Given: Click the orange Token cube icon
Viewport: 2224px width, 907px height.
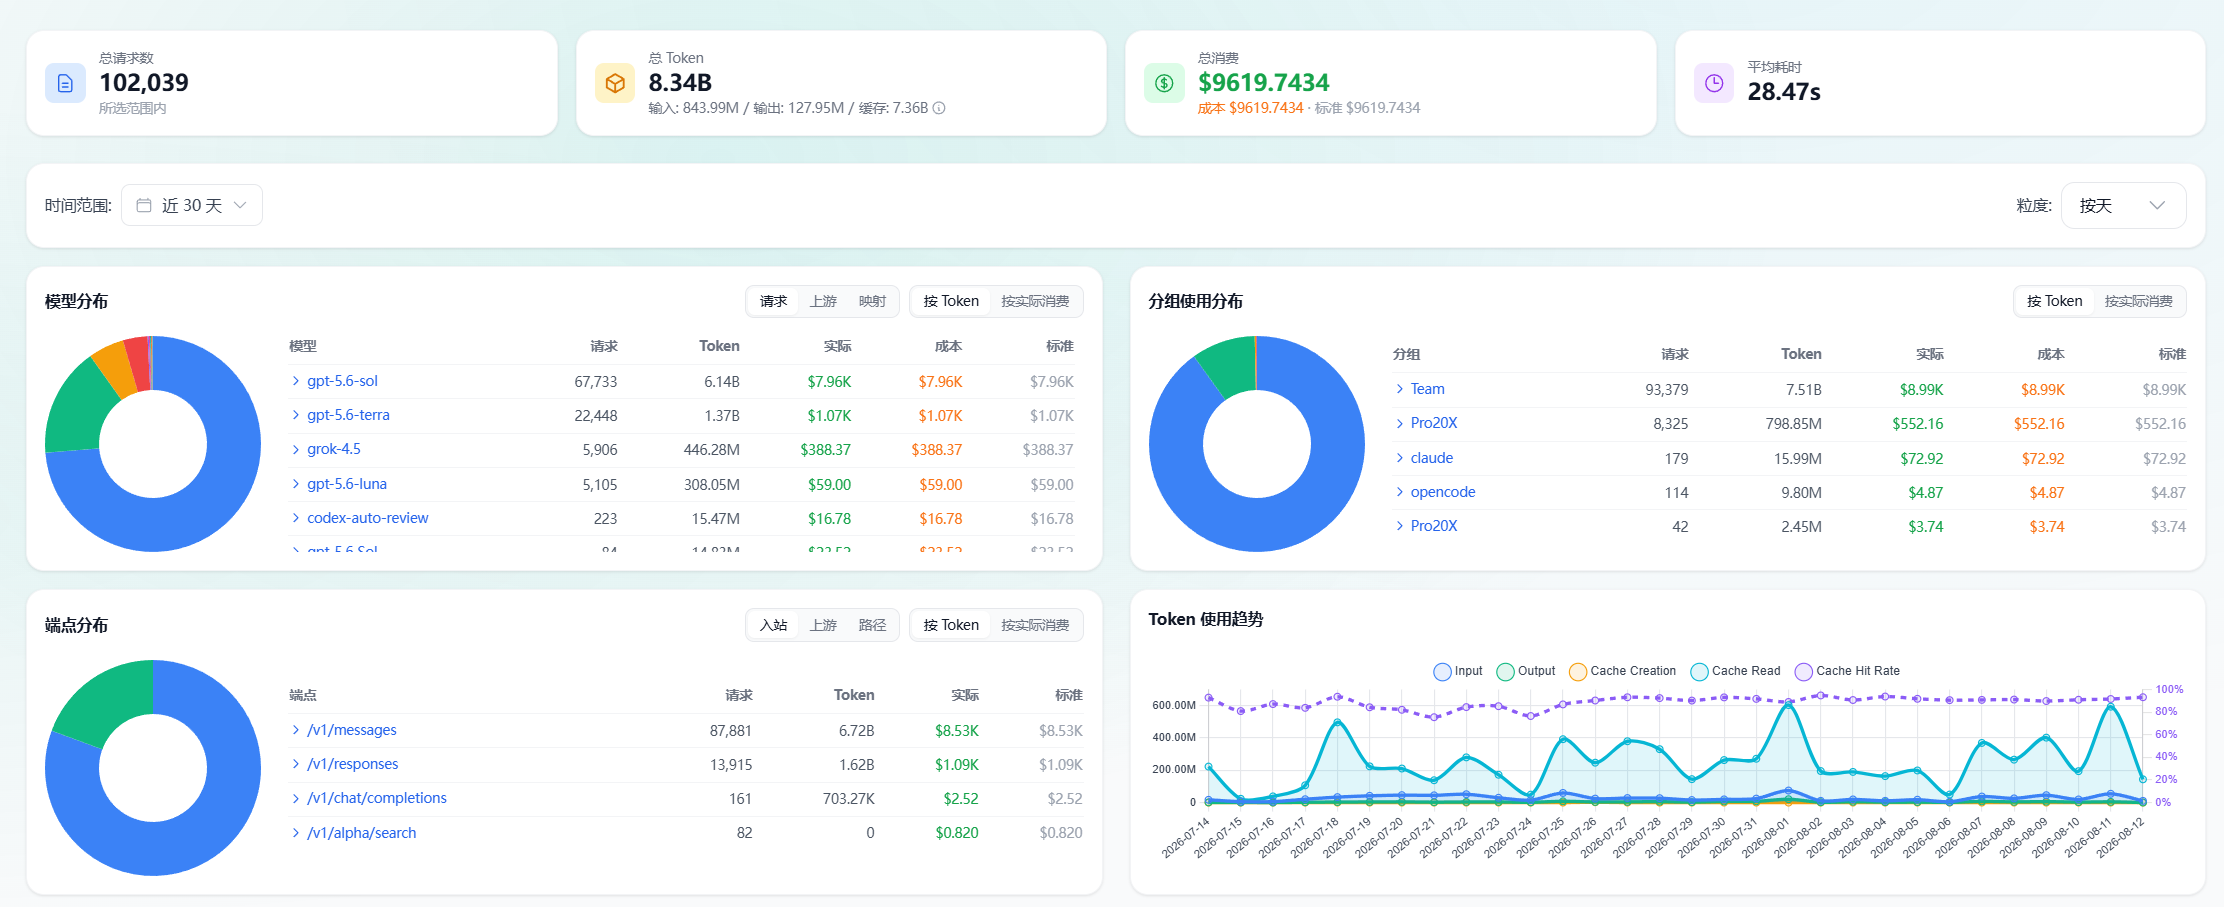Looking at the screenshot, I should pyautogui.click(x=615, y=83).
